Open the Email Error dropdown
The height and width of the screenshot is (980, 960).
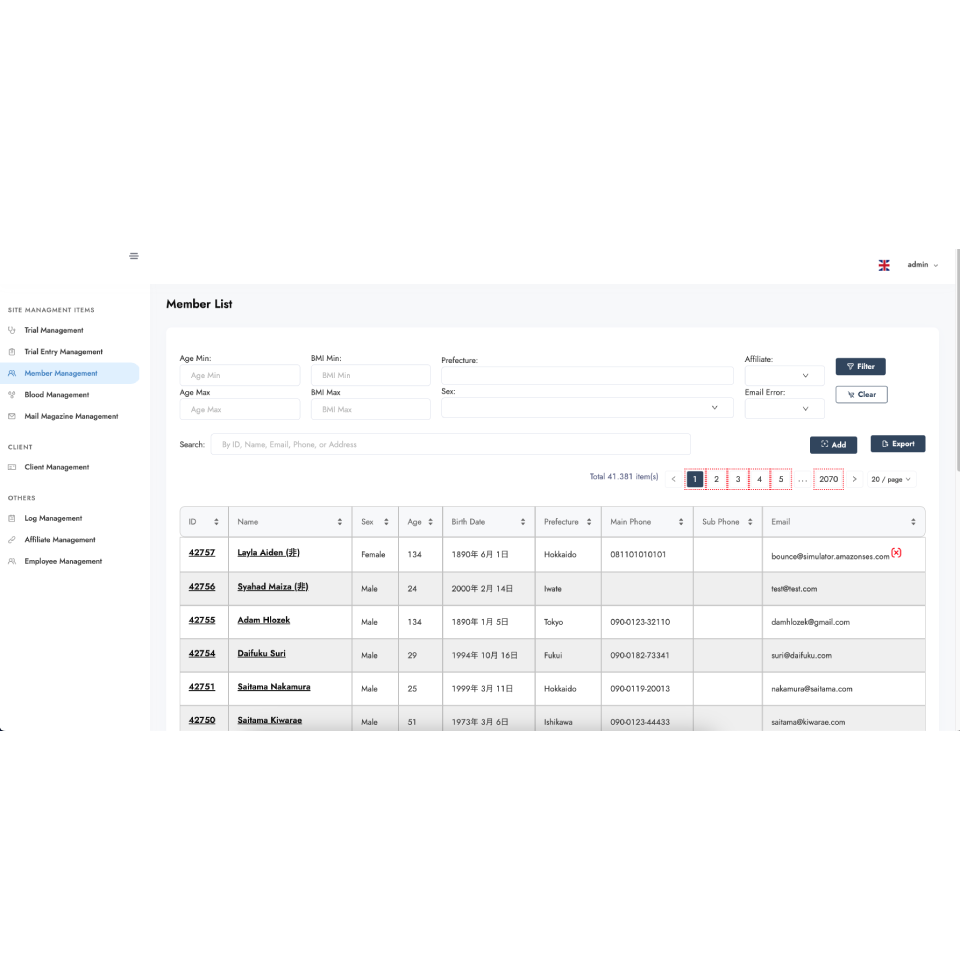[784, 408]
